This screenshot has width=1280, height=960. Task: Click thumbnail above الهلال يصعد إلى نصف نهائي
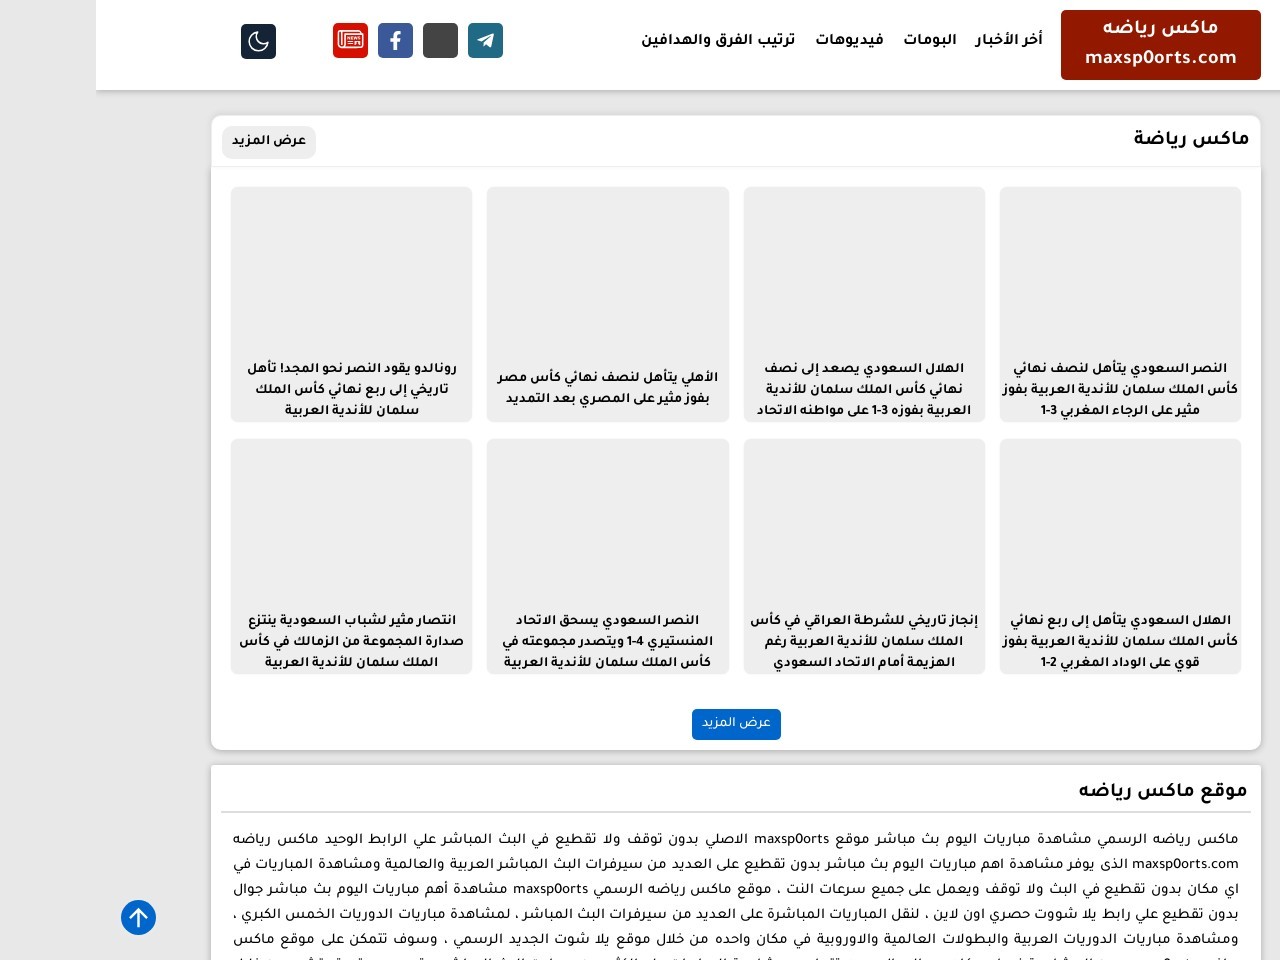[864, 270]
